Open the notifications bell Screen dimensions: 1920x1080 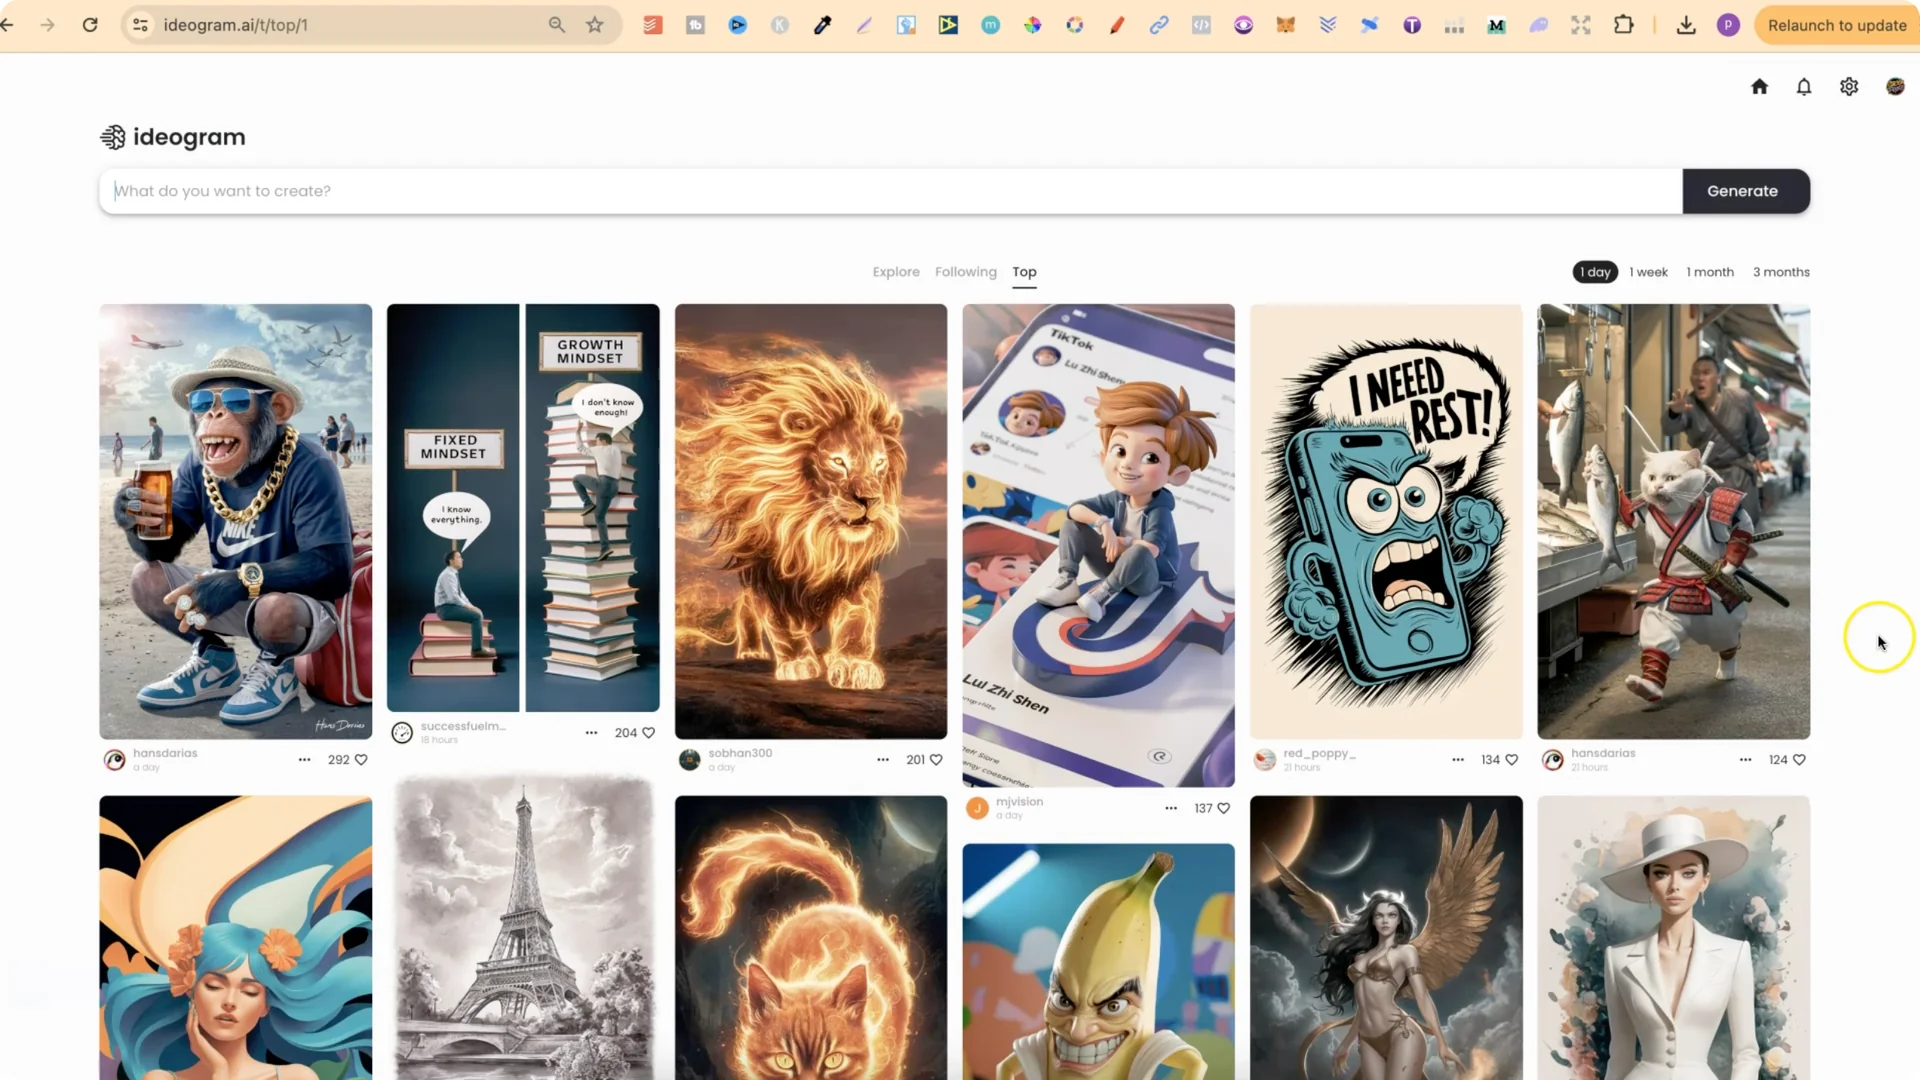click(x=1803, y=87)
